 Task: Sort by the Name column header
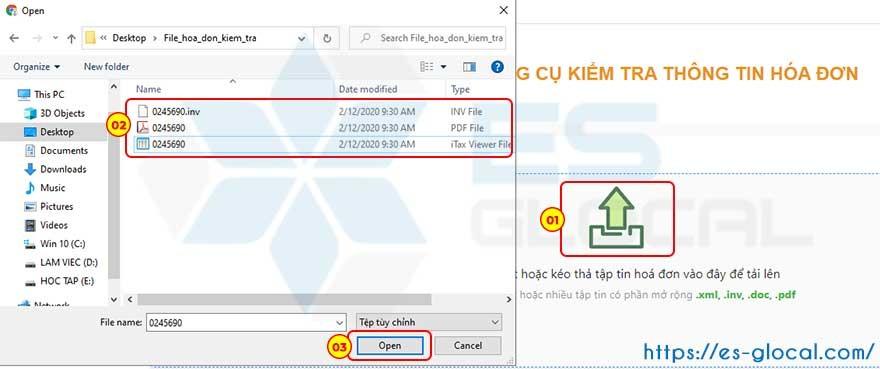(x=148, y=89)
